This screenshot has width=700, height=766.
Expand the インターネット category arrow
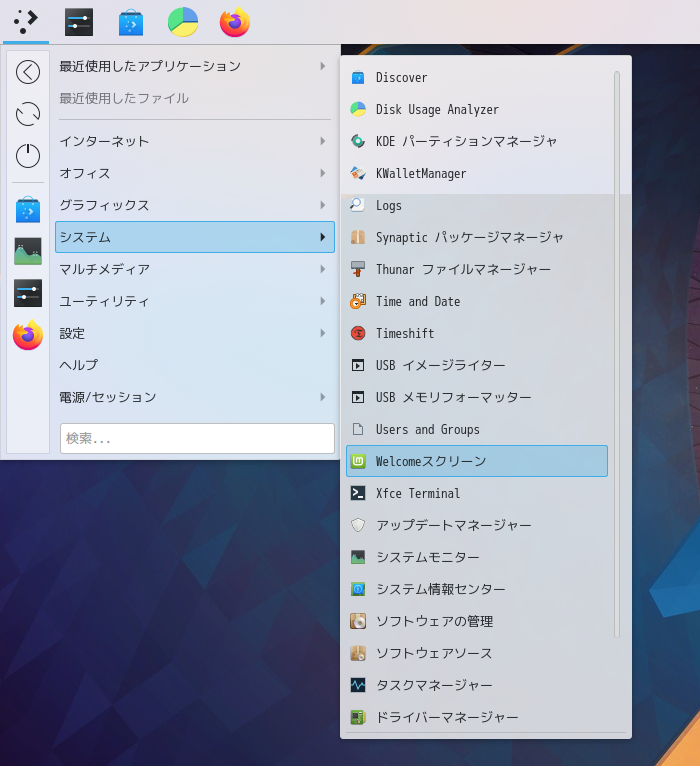(322, 141)
